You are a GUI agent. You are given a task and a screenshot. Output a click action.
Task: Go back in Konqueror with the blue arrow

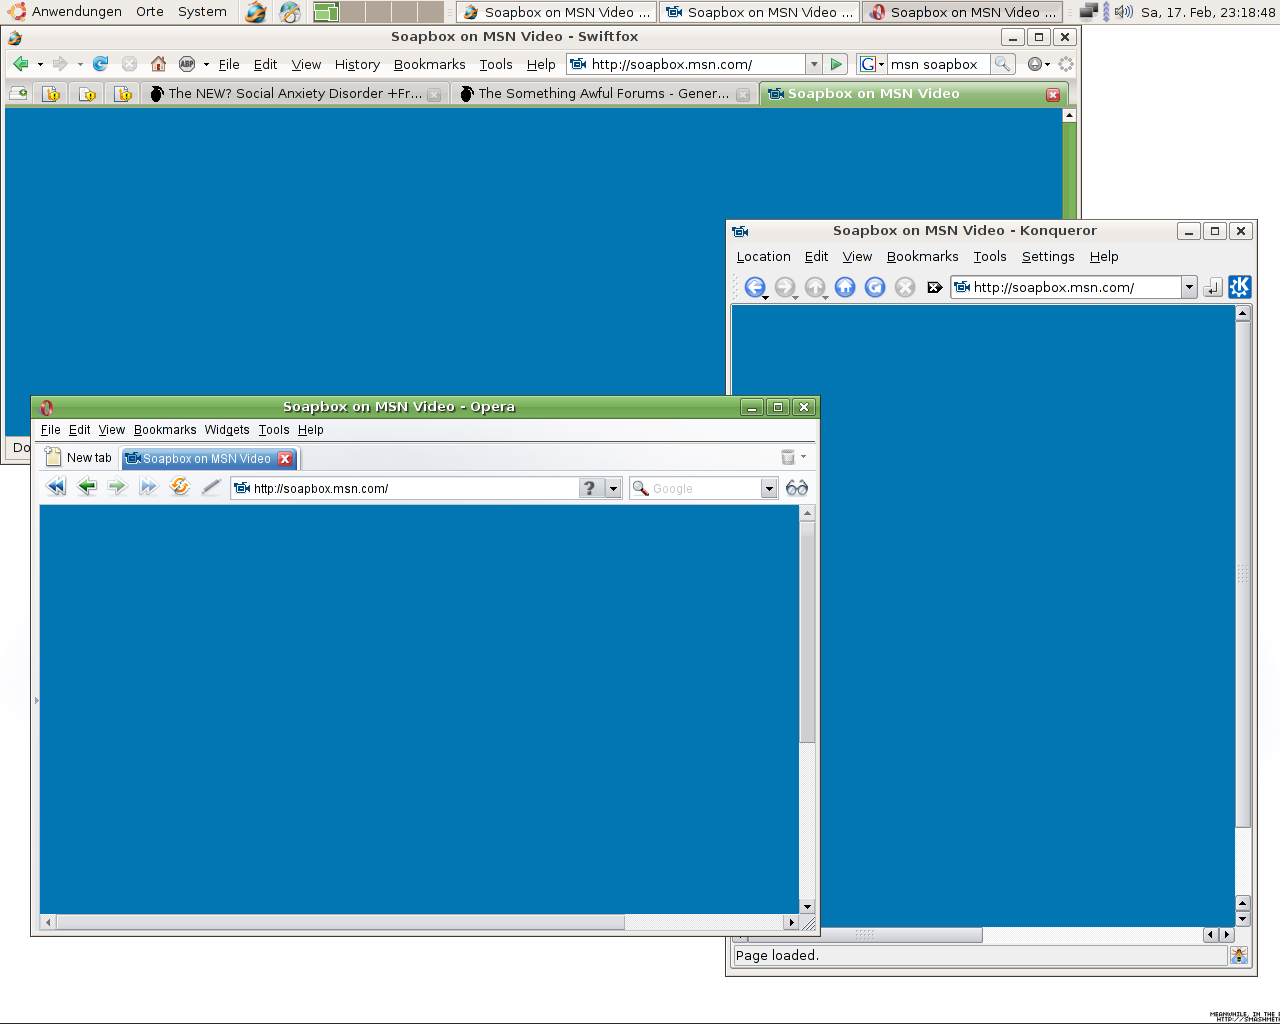[755, 287]
